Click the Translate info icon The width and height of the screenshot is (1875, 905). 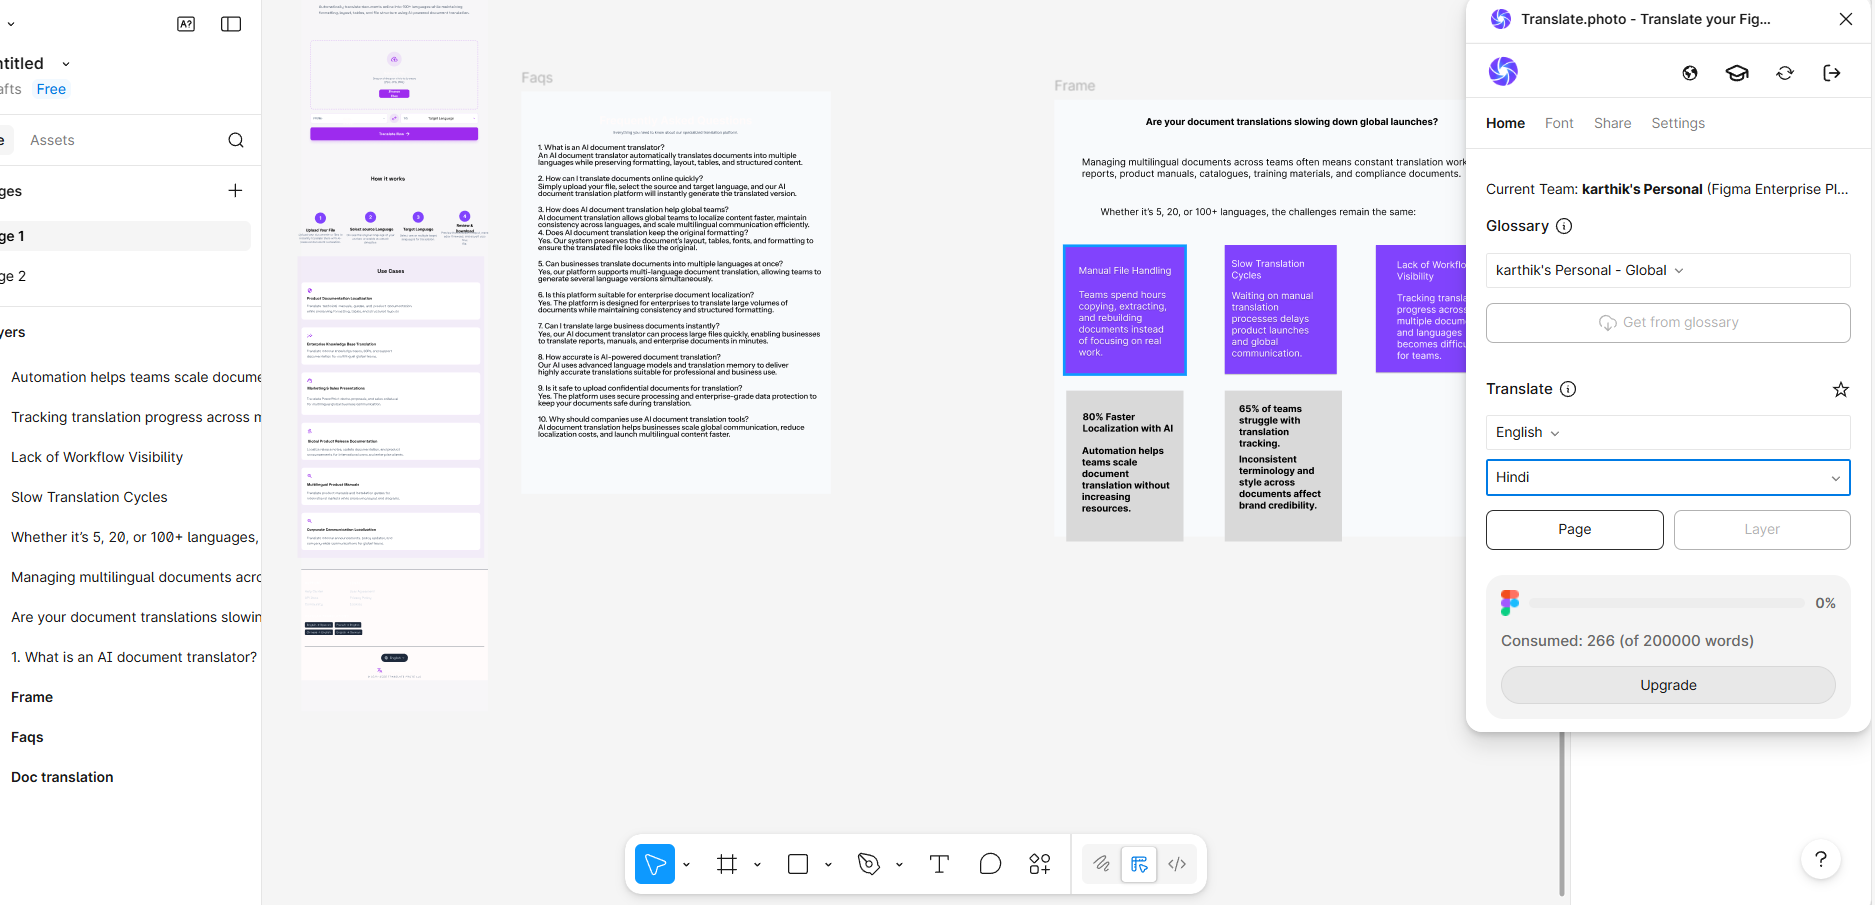[x=1568, y=389]
